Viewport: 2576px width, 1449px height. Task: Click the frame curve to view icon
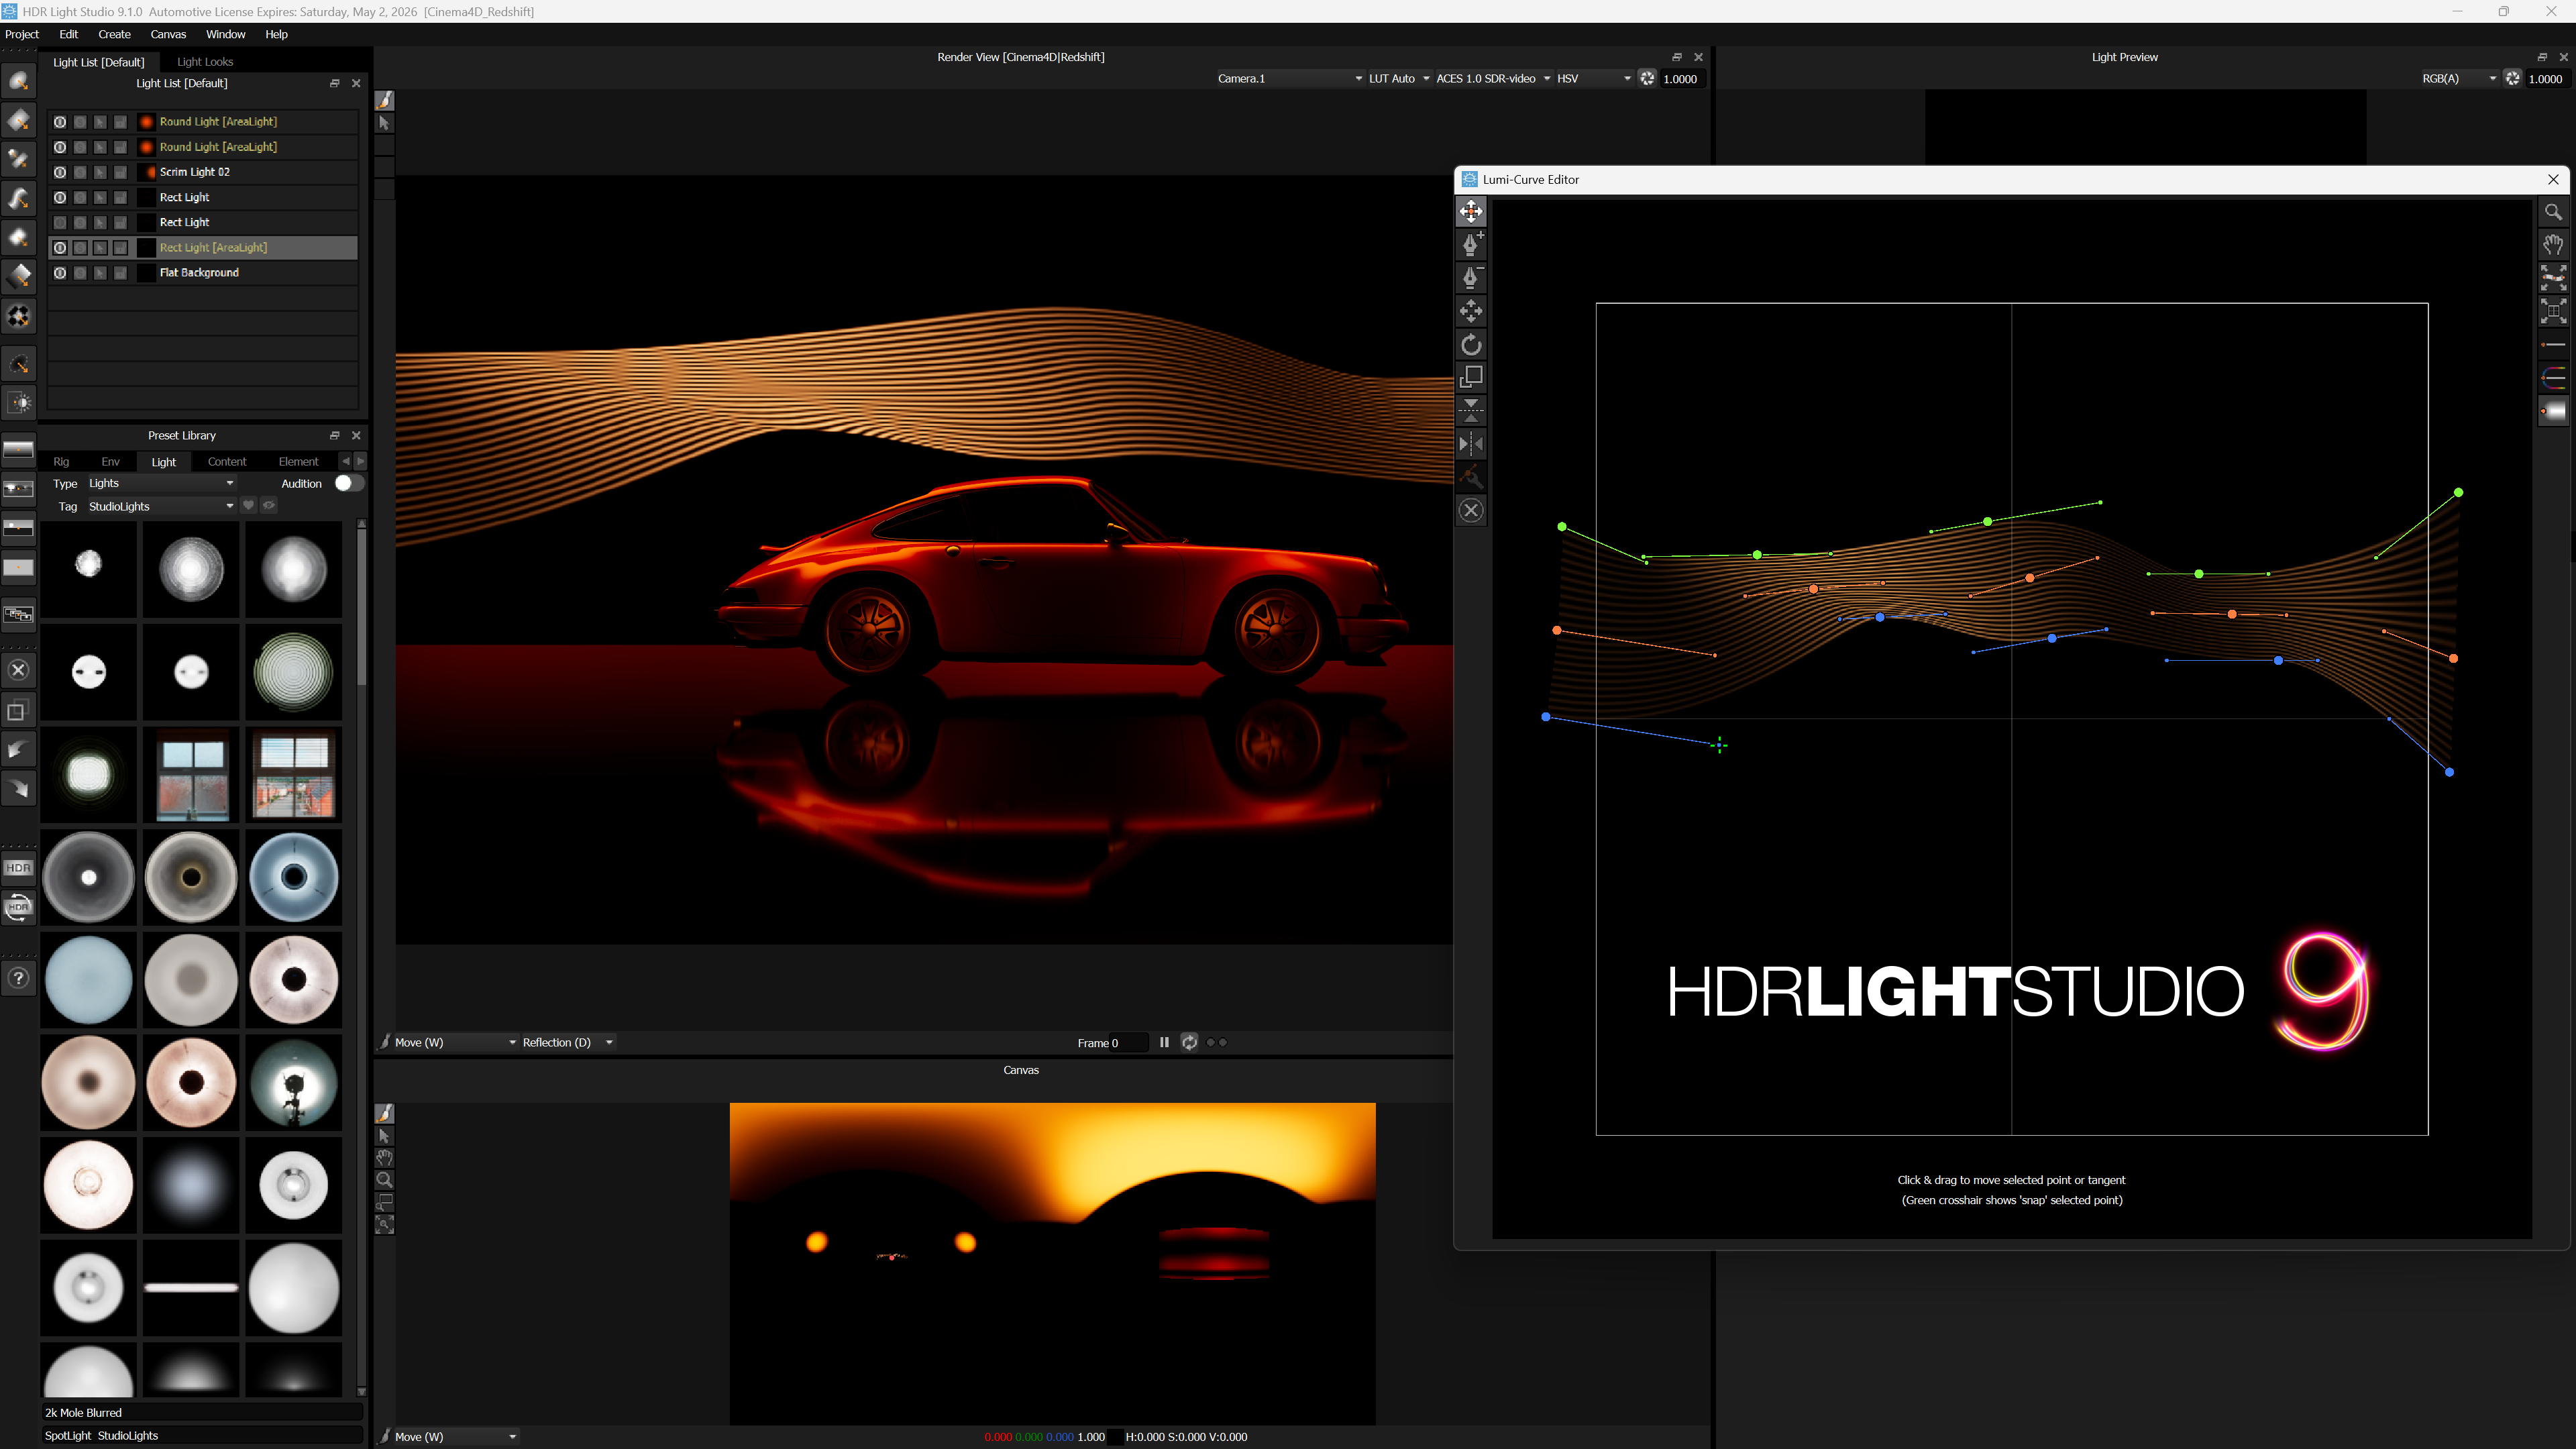click(2553, 278)
